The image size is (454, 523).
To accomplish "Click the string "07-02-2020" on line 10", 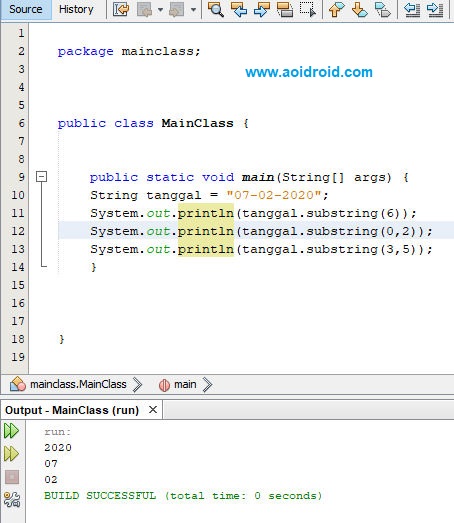I will coord(274,195).
